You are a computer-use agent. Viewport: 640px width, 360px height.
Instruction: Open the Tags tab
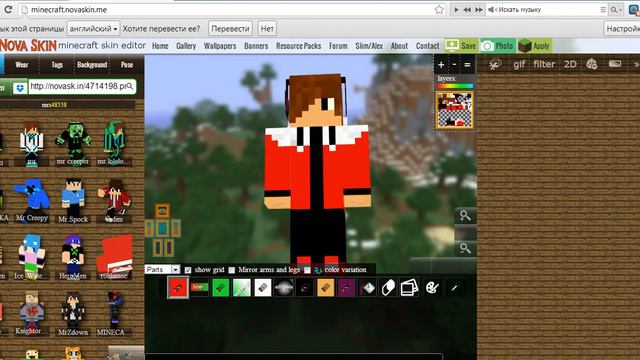coord(57,64)
